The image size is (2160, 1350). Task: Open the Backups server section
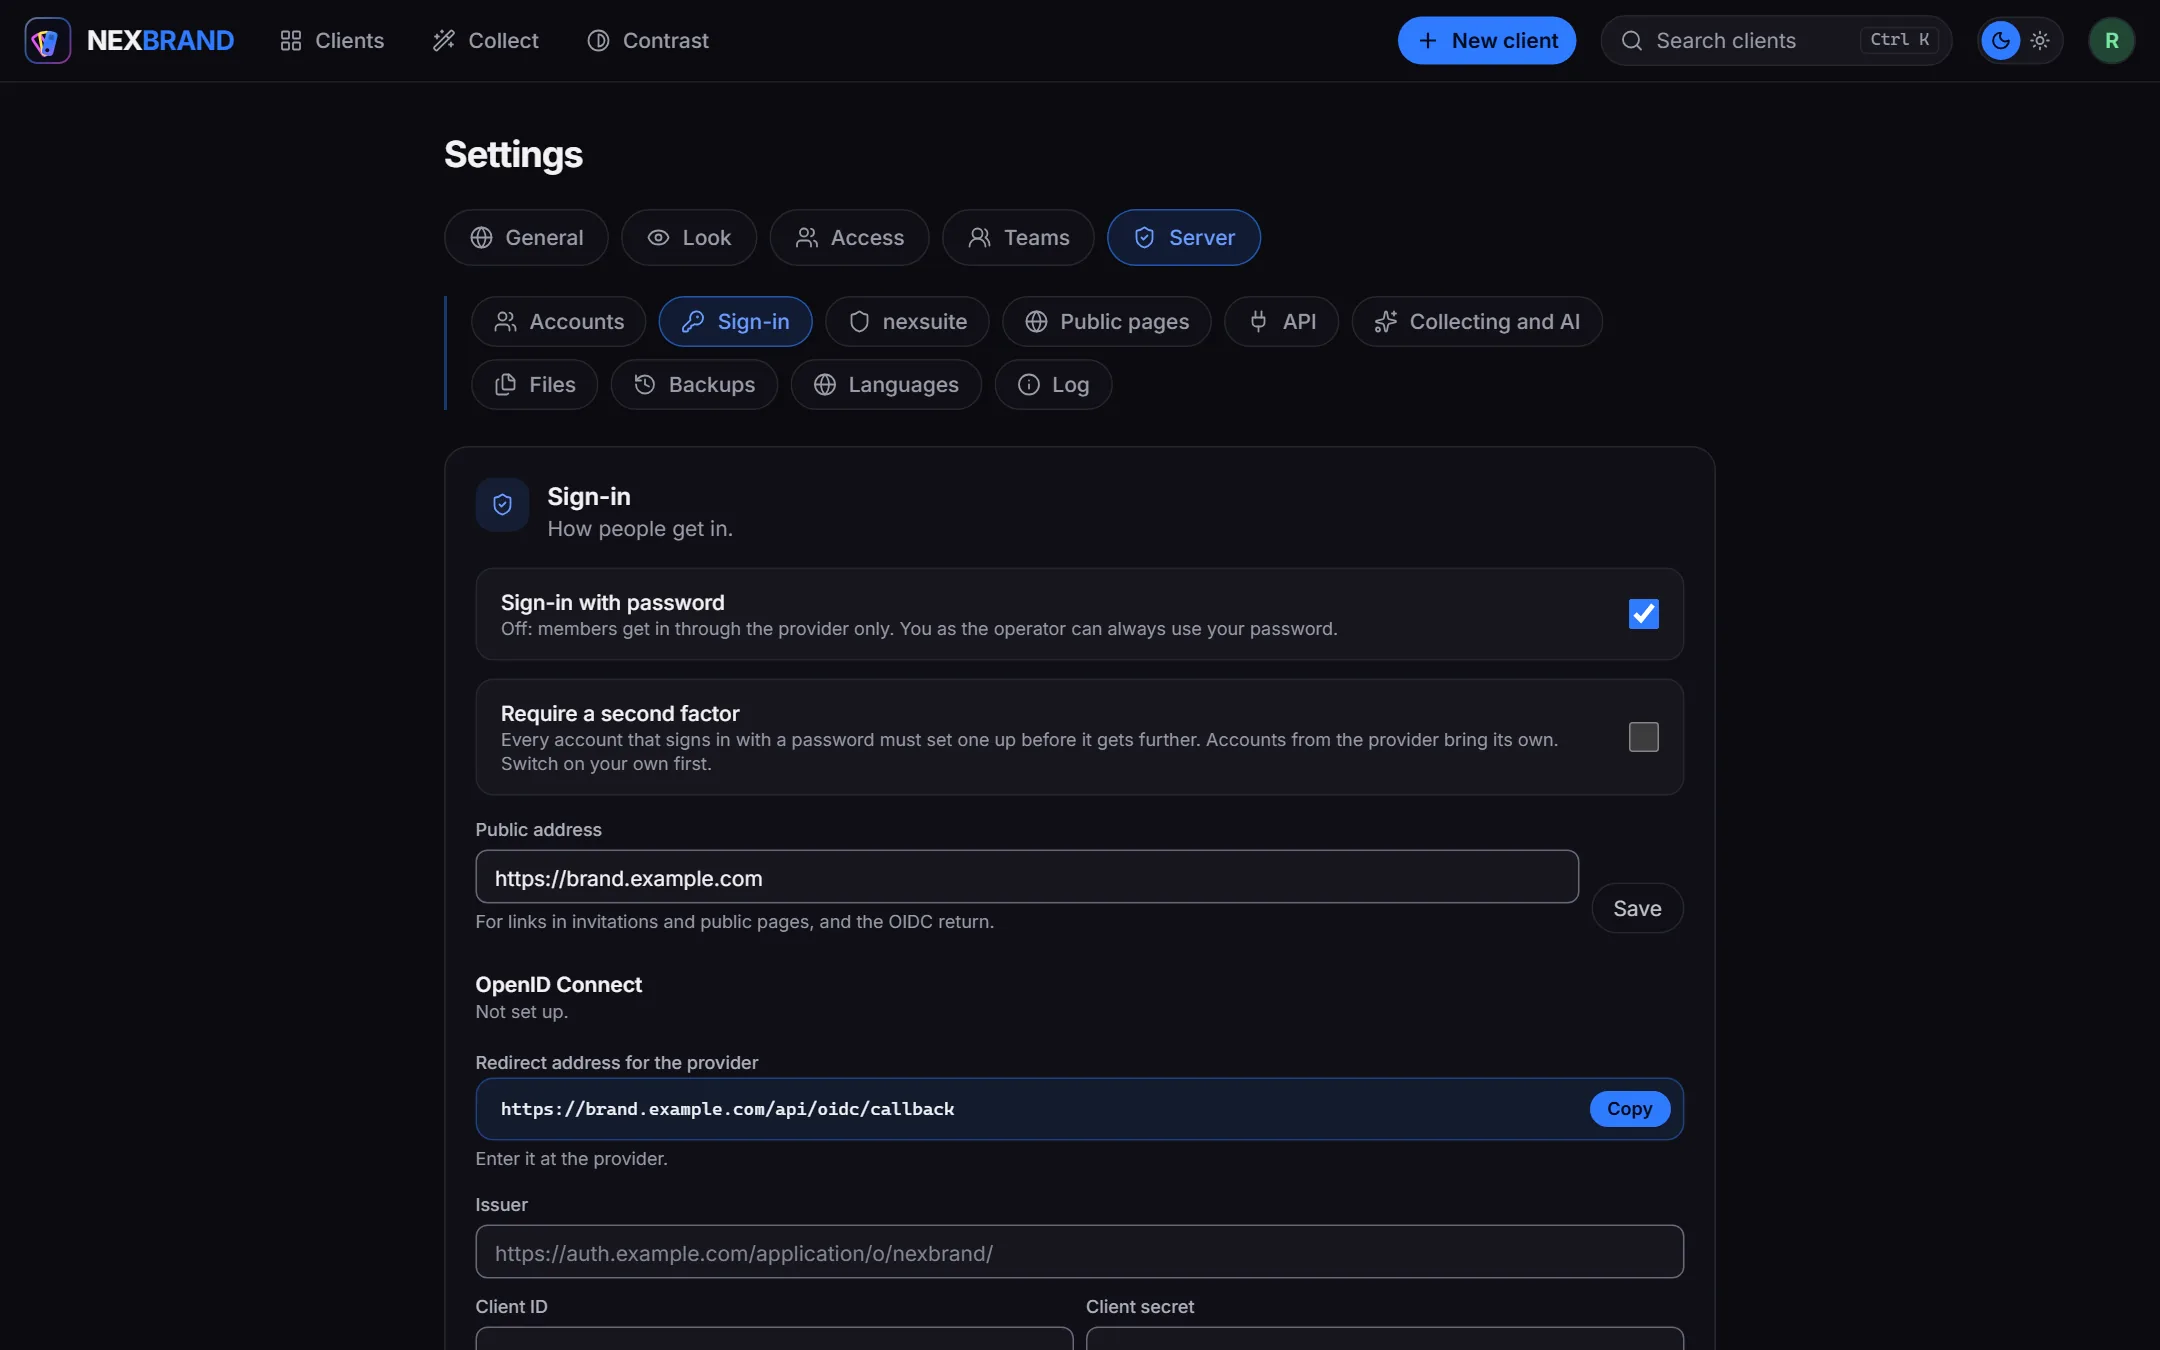click(x=694, y=384)
